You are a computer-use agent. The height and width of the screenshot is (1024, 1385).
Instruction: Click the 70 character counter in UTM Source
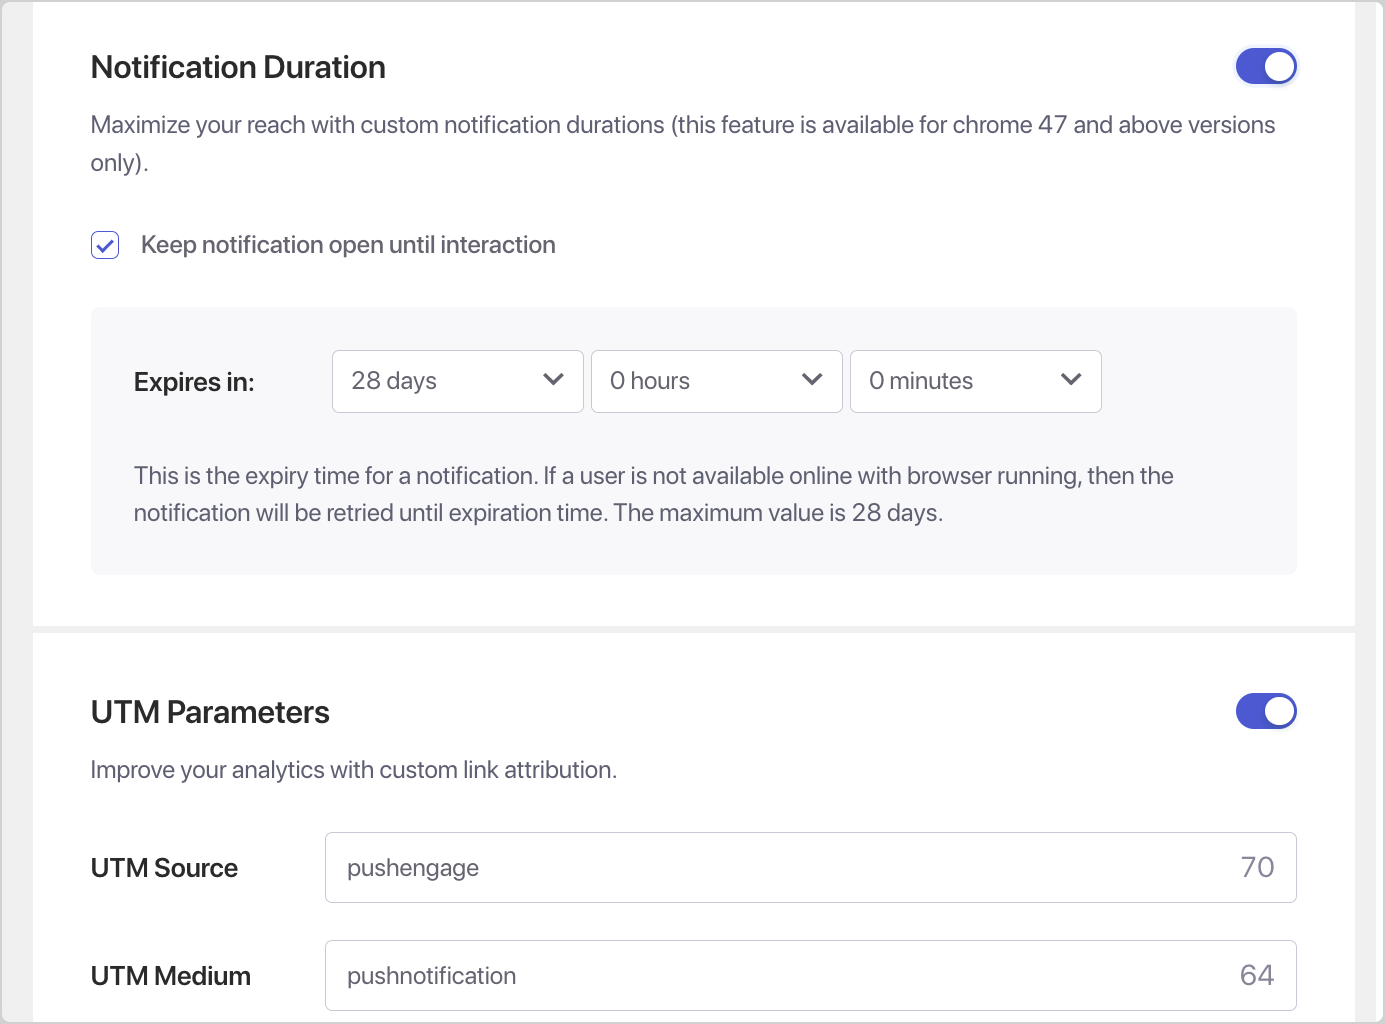(x=1257, y=867)
